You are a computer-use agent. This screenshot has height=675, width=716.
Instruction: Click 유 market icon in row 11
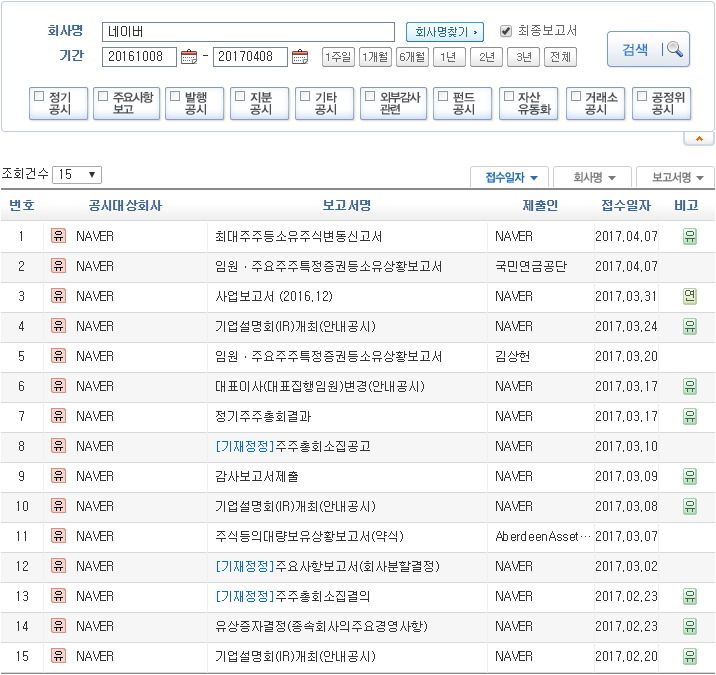pos(58,536)
